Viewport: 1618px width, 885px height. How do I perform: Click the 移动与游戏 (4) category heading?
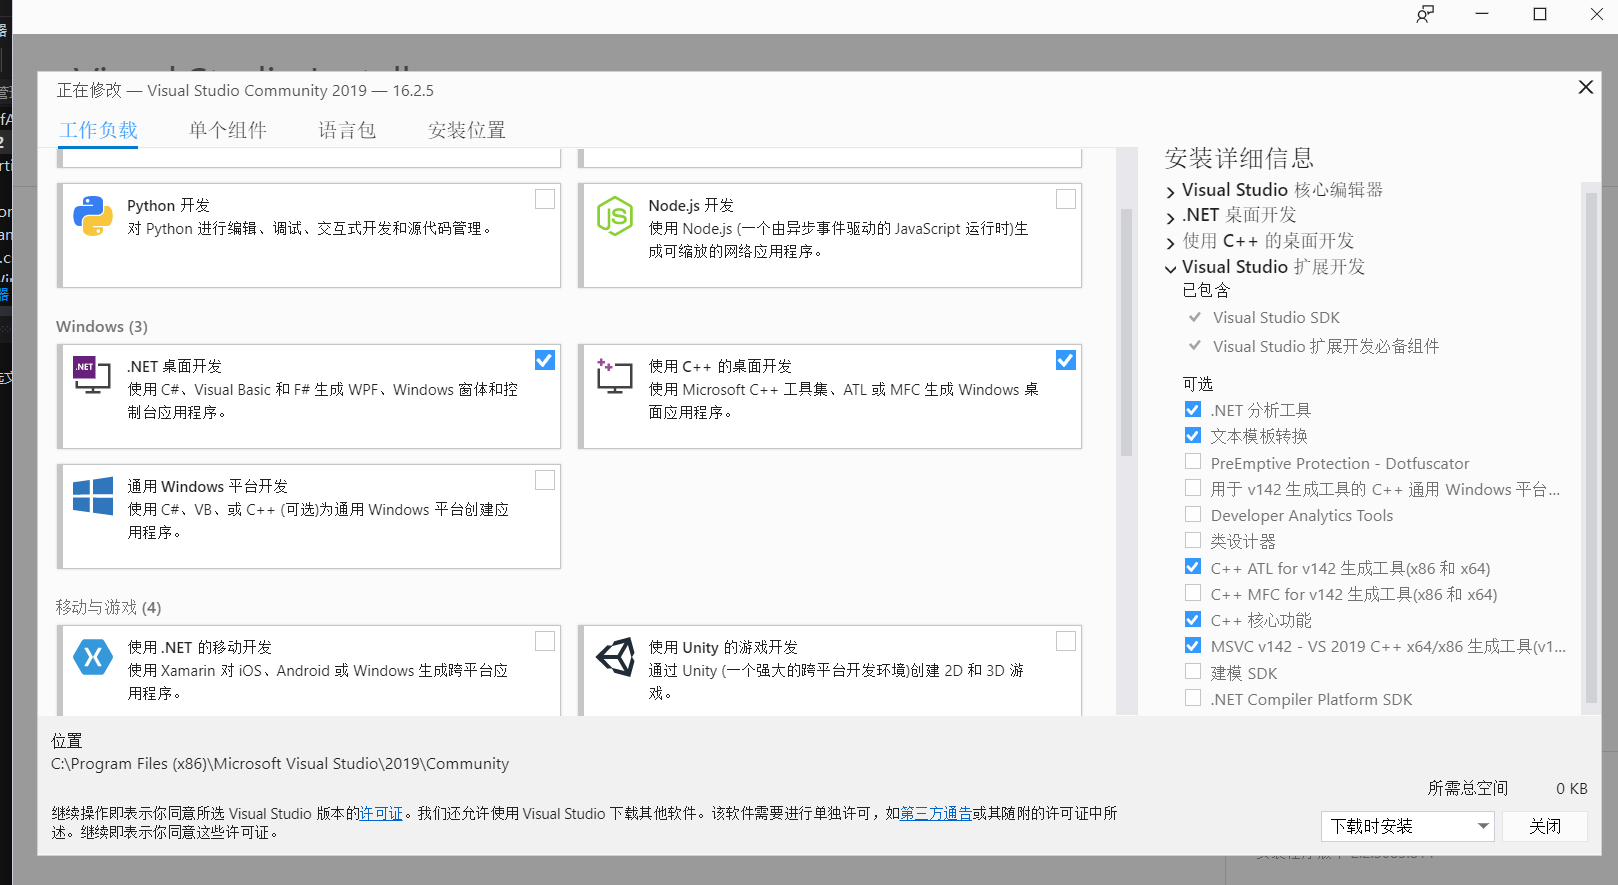pyautogui.click(x=108, y=607)
